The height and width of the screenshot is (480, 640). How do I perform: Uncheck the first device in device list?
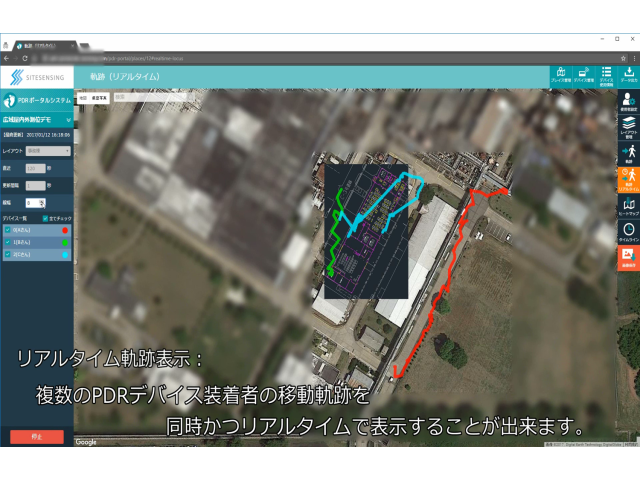tap(7, 230)
